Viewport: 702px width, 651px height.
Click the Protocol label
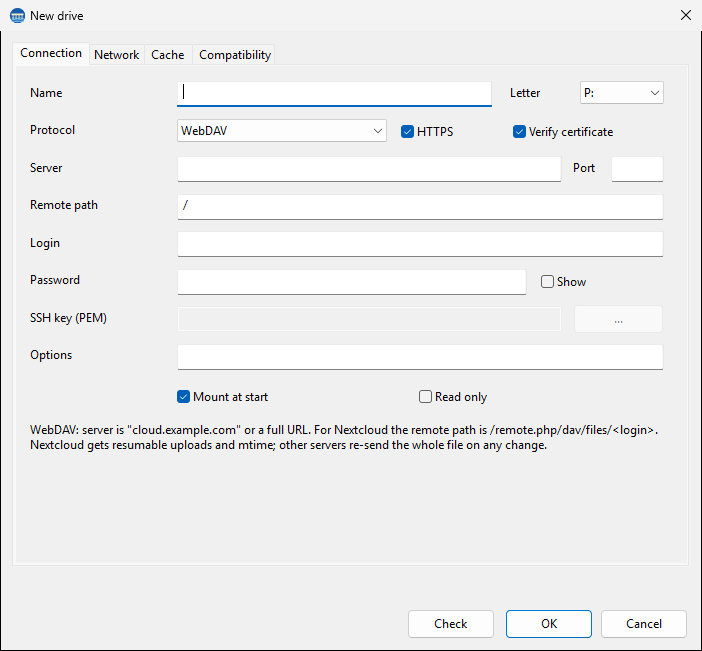[x=52, y=130]
